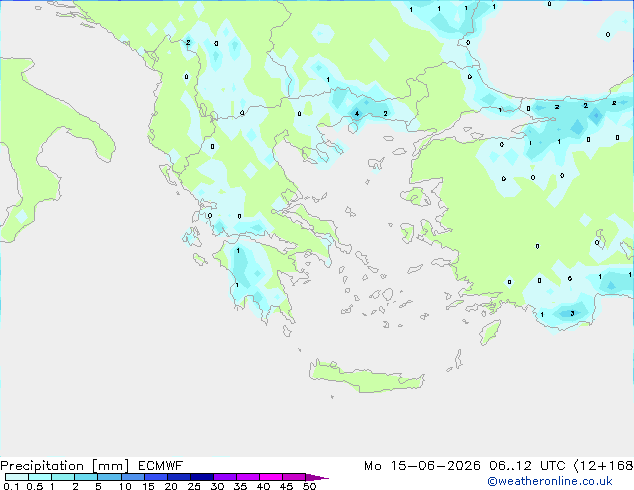The height and width of the screenshot is (490, 634).
Task: Click the 'Mo 15-06-2026' date text
Action: [422, 466]
